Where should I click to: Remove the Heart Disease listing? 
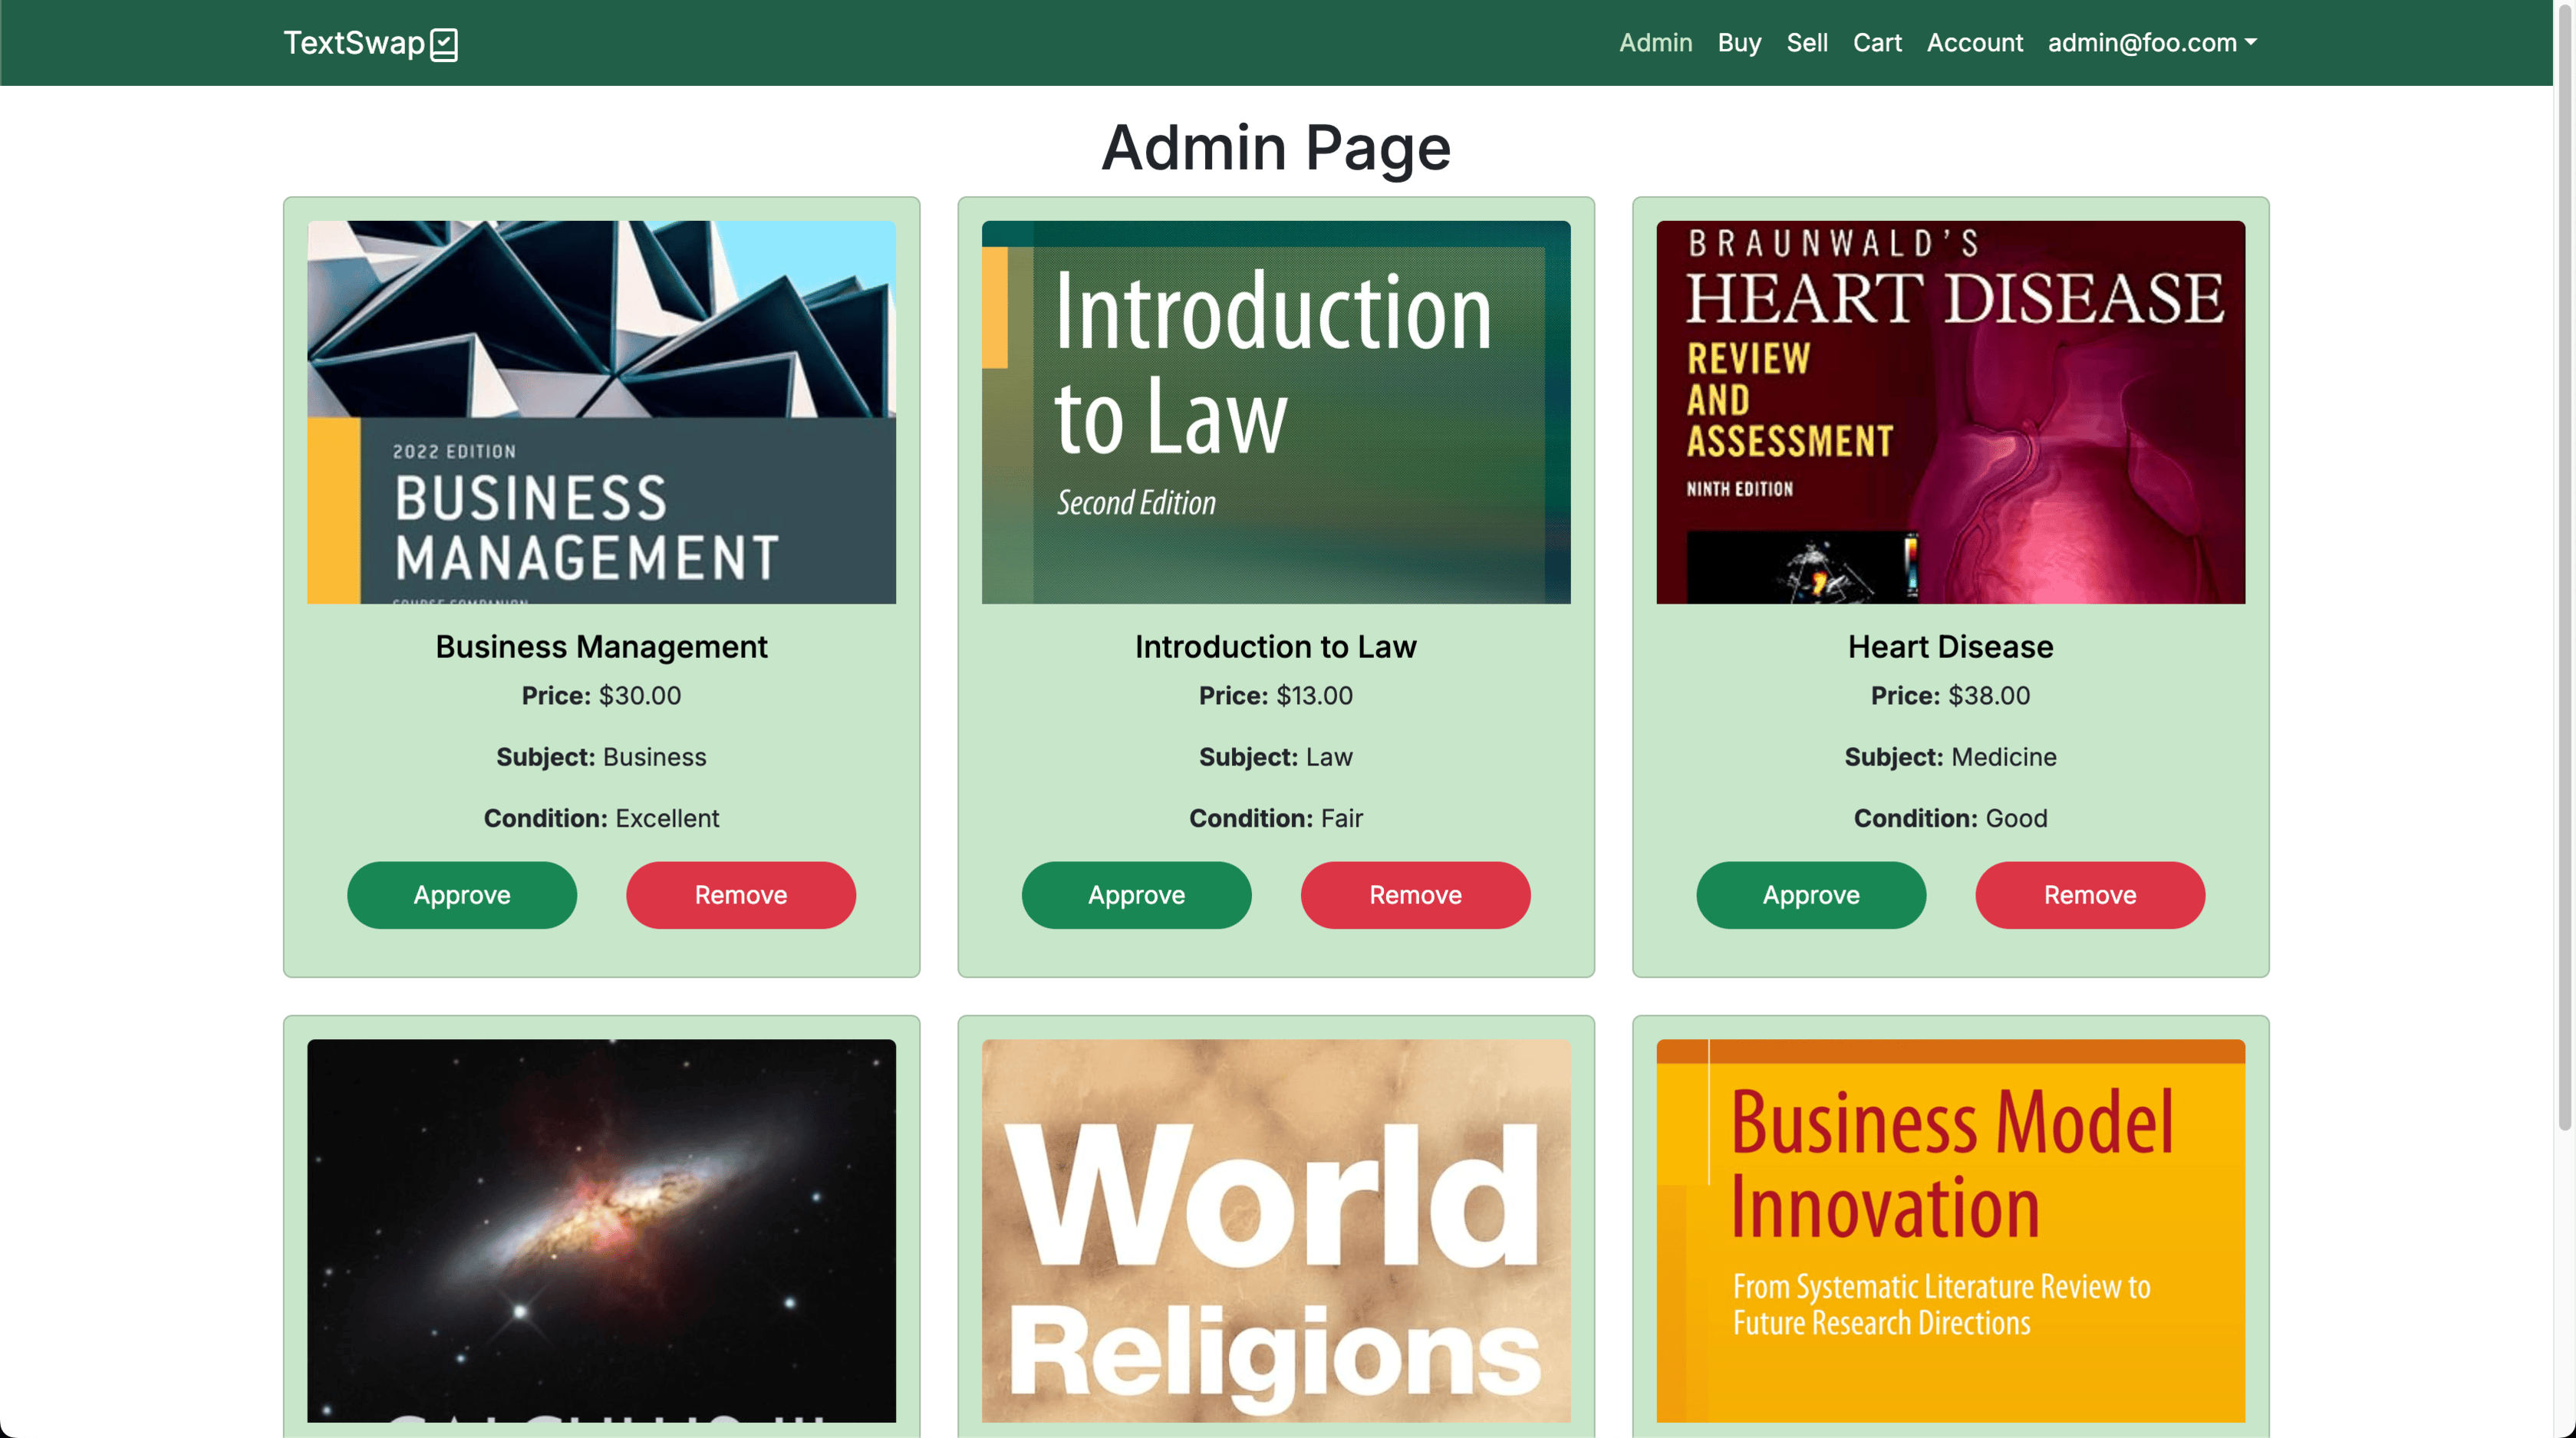(2089, 895)
